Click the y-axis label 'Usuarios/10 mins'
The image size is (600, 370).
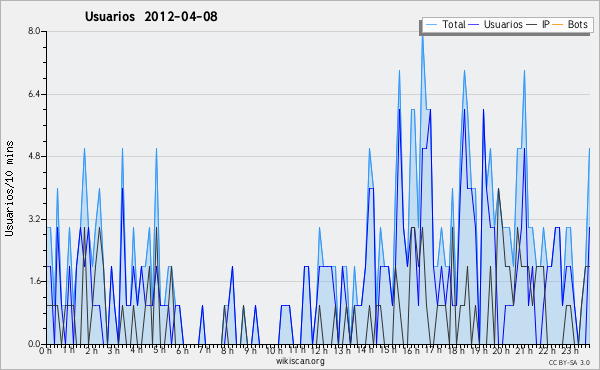[9, 189]
